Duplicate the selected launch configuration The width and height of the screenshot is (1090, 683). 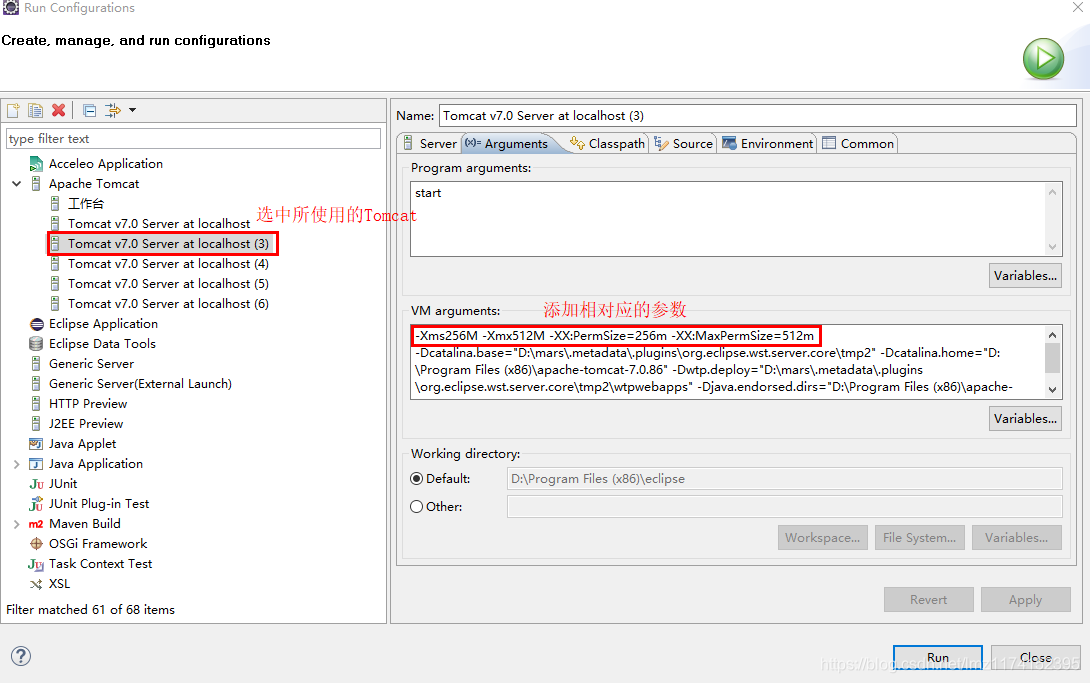pos(35,110)
